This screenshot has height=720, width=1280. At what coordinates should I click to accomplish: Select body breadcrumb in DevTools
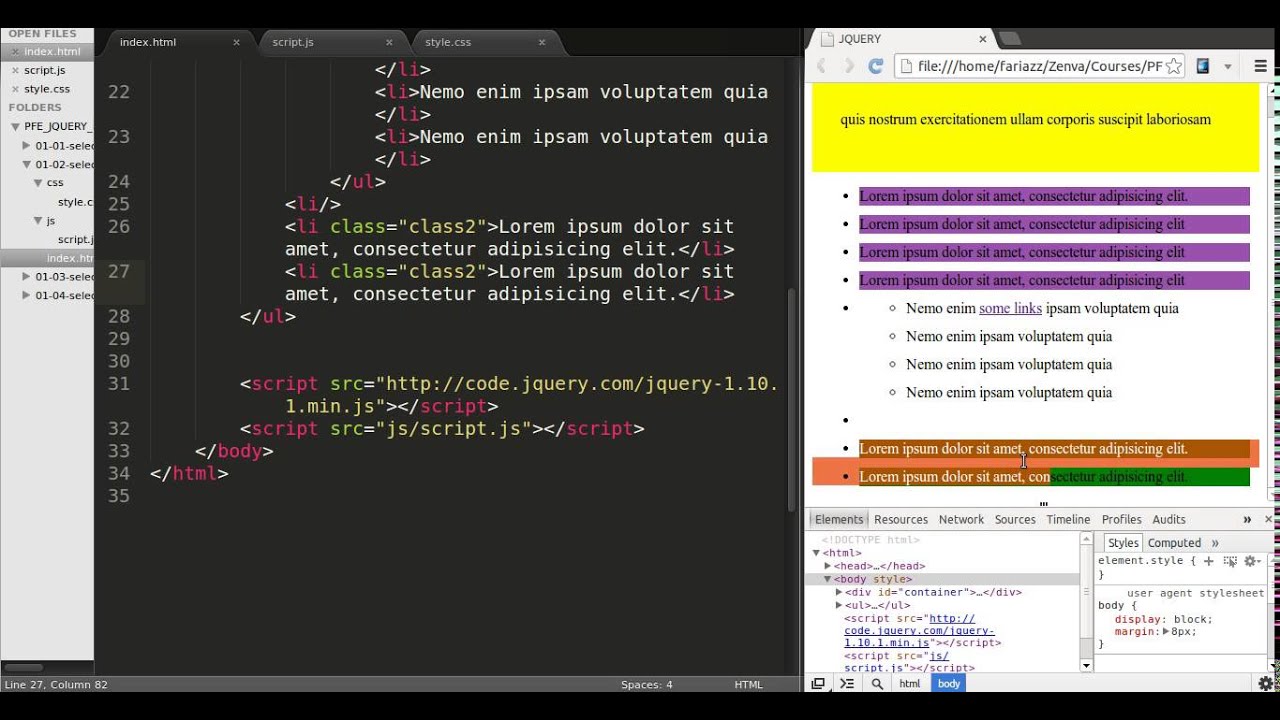(949, 684)
